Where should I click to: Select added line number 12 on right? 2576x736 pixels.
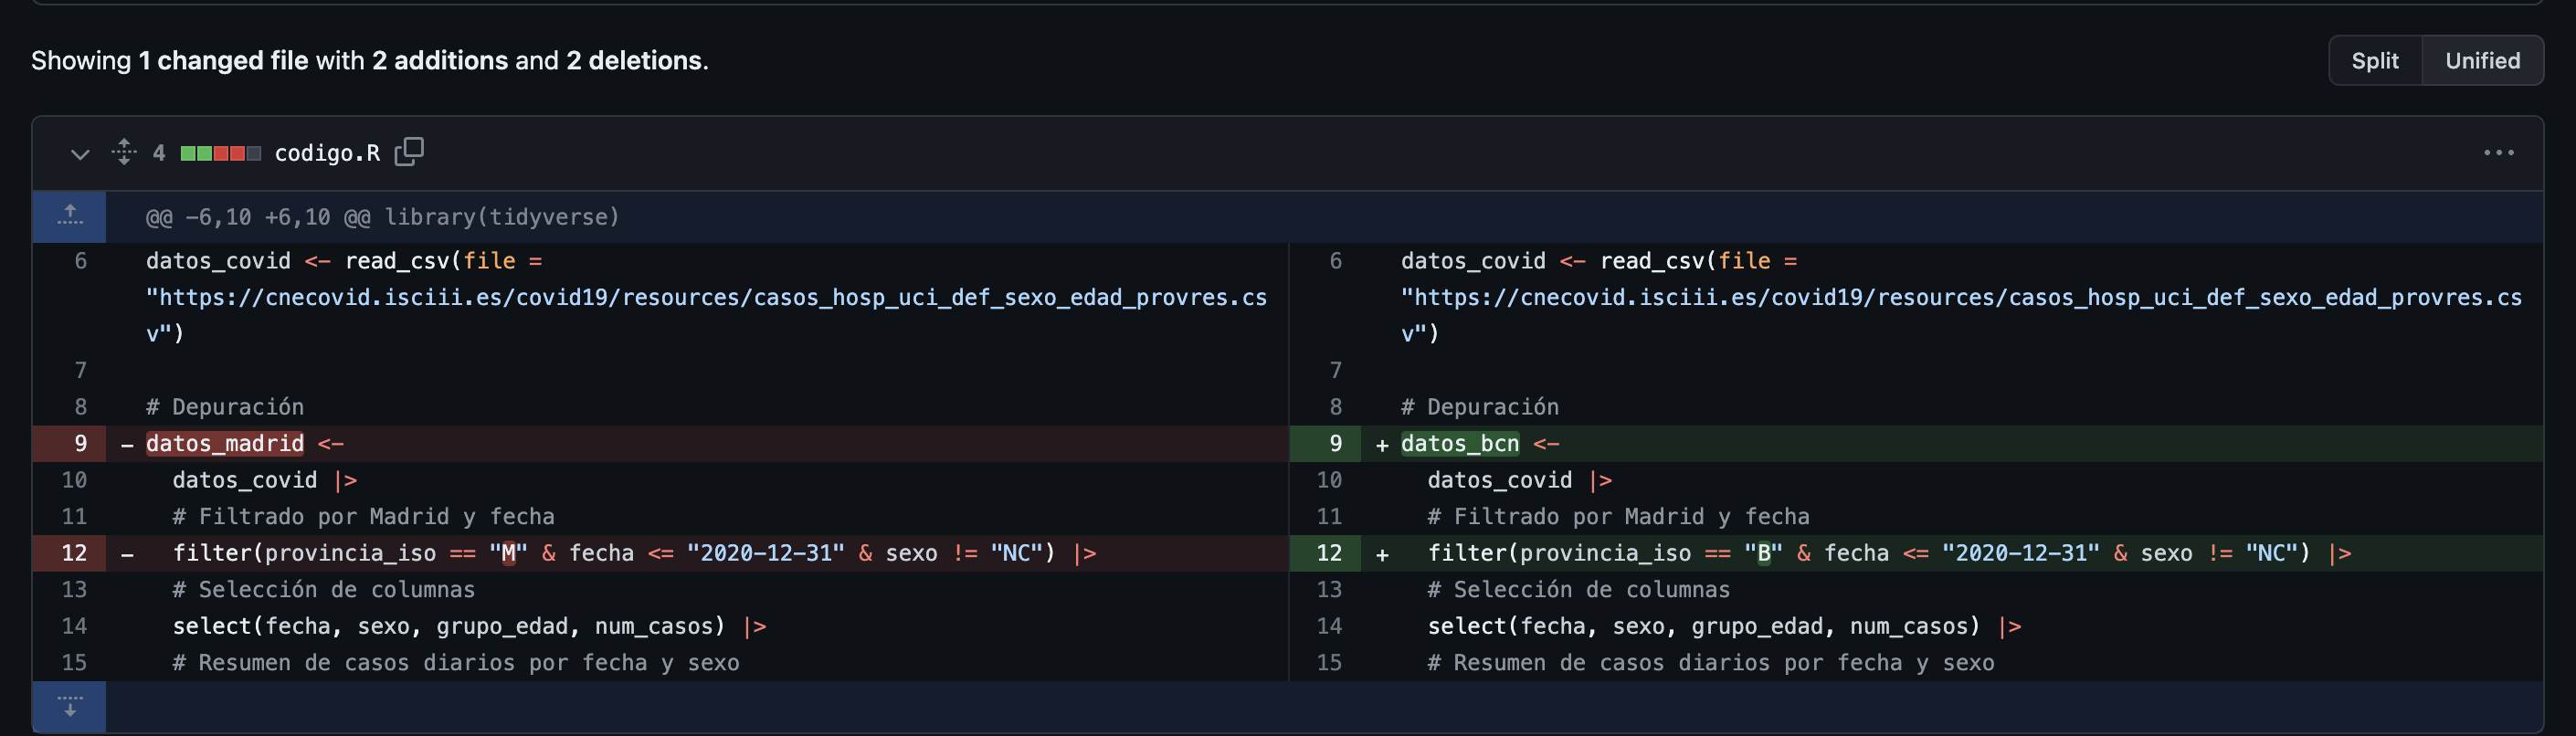1328,553
